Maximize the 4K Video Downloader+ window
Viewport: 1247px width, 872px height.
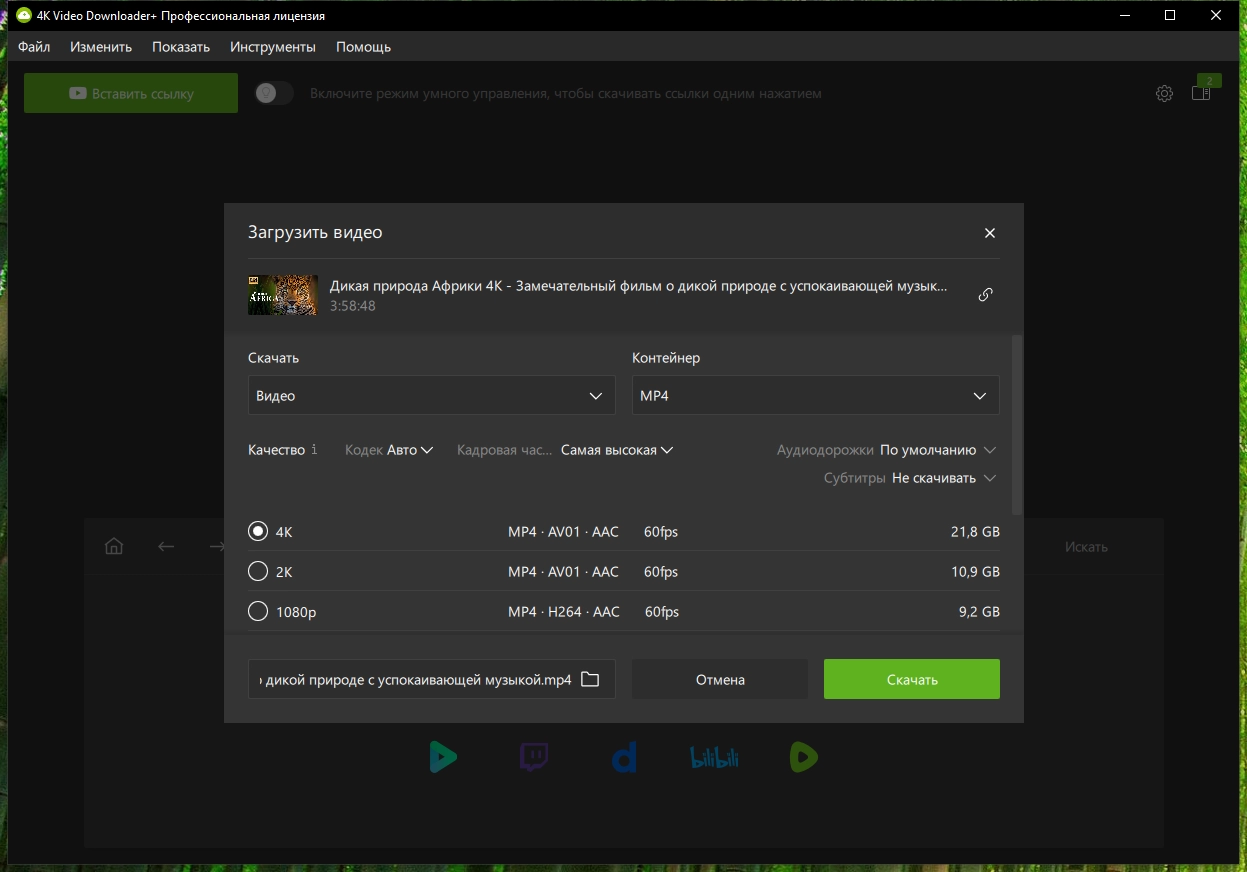pyautogui.click(x=1170, y=16)
